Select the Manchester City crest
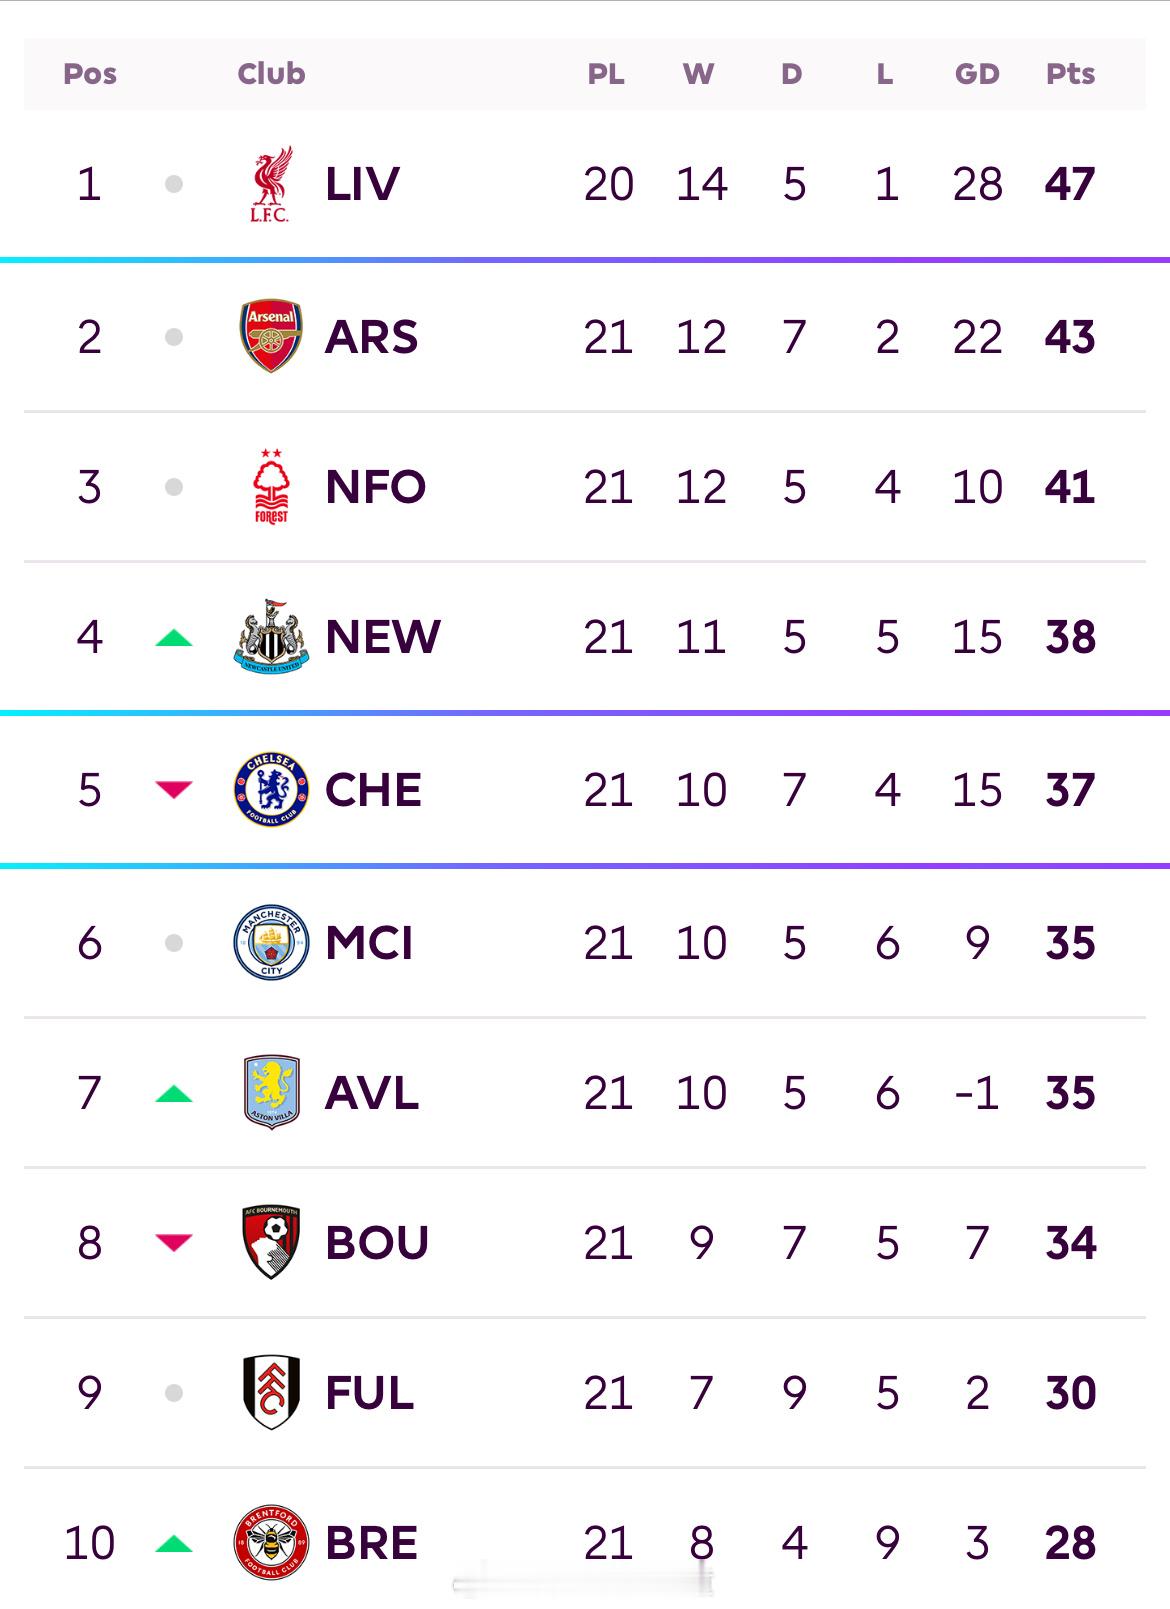Screen dimensions: 1170x1609 [271, 942]
